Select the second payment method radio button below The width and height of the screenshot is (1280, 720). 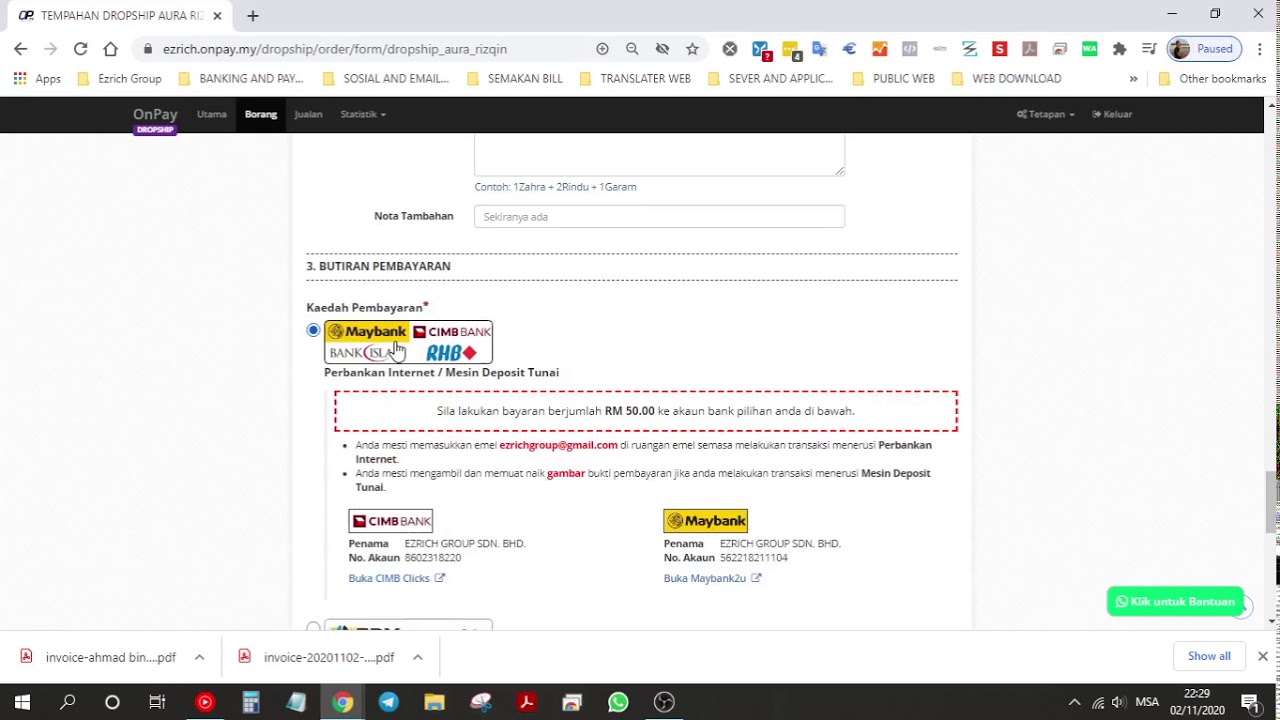pyautogui.click(x=313, y=628)
